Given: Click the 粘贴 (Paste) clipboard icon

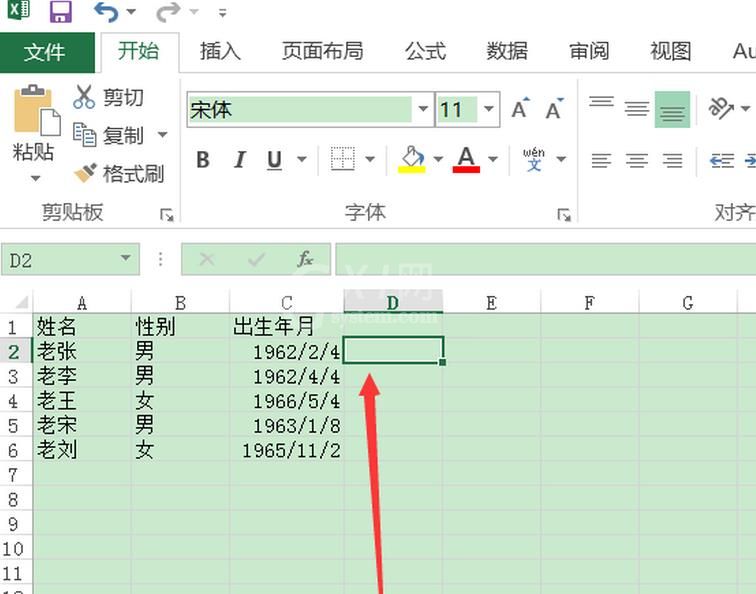Looking at the screenshot, I should (36, 111).
